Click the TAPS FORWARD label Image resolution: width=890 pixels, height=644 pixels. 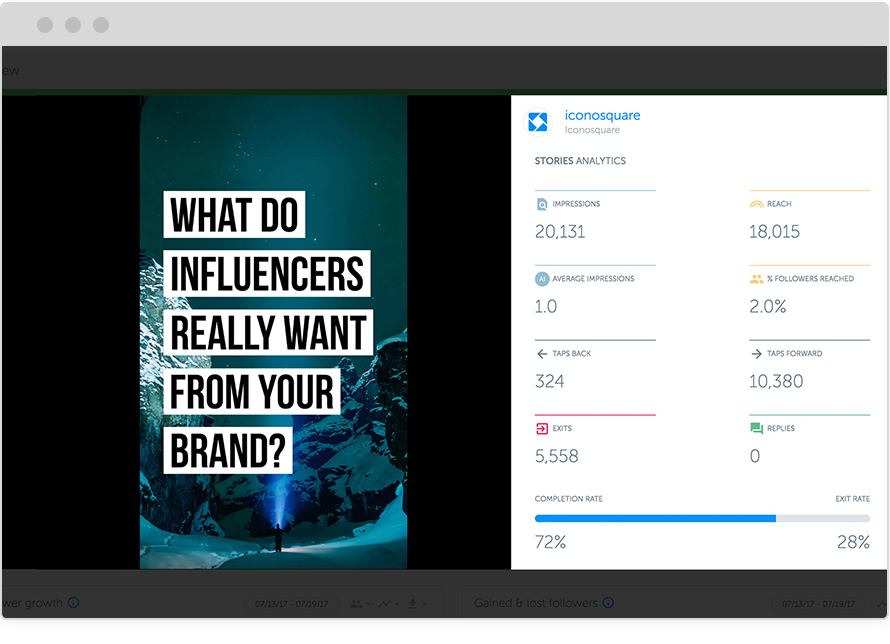click(x=794, y=353)
